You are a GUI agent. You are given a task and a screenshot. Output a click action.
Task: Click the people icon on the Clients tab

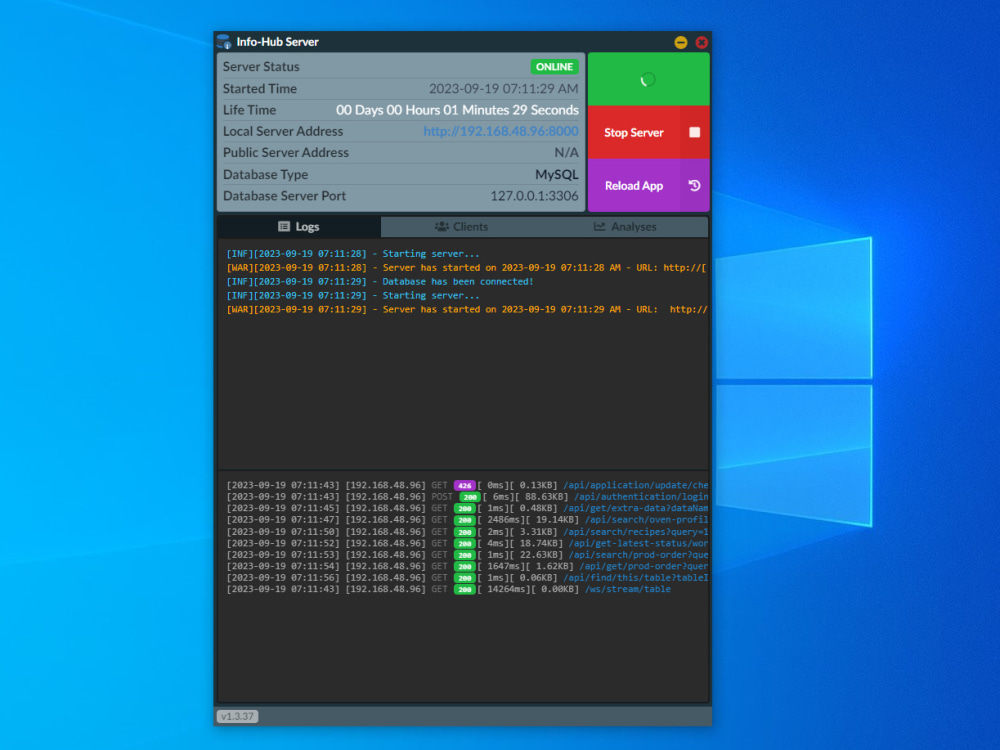[x=442, y=226]
